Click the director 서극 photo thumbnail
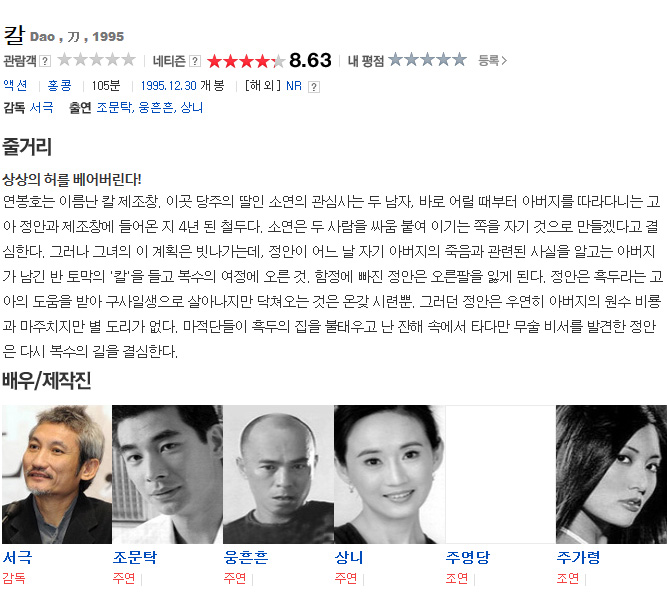This screenshot has width=669, height=597. point(57,474)
